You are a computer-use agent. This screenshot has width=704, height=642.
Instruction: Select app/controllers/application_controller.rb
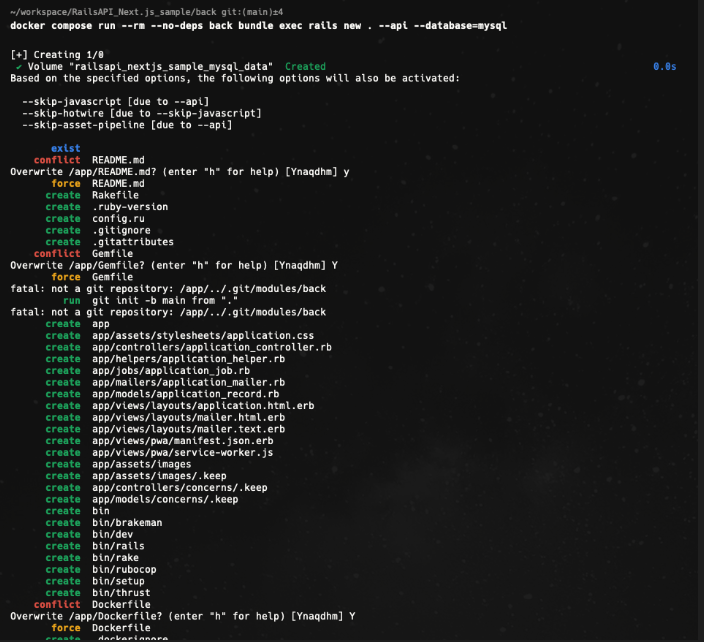[212, 347]
